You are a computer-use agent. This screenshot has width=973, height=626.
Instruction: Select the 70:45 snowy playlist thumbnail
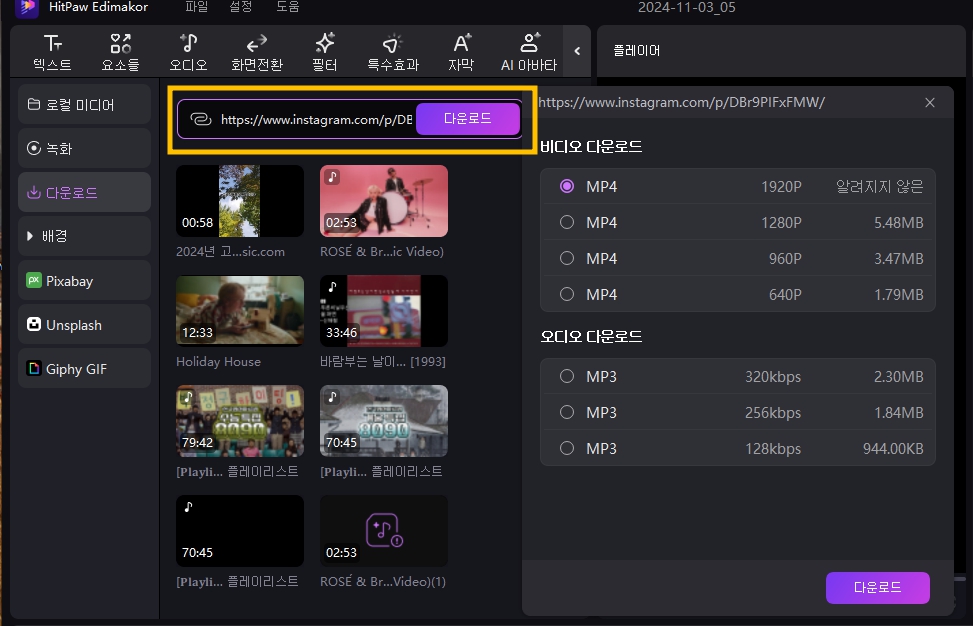(384, 421)
